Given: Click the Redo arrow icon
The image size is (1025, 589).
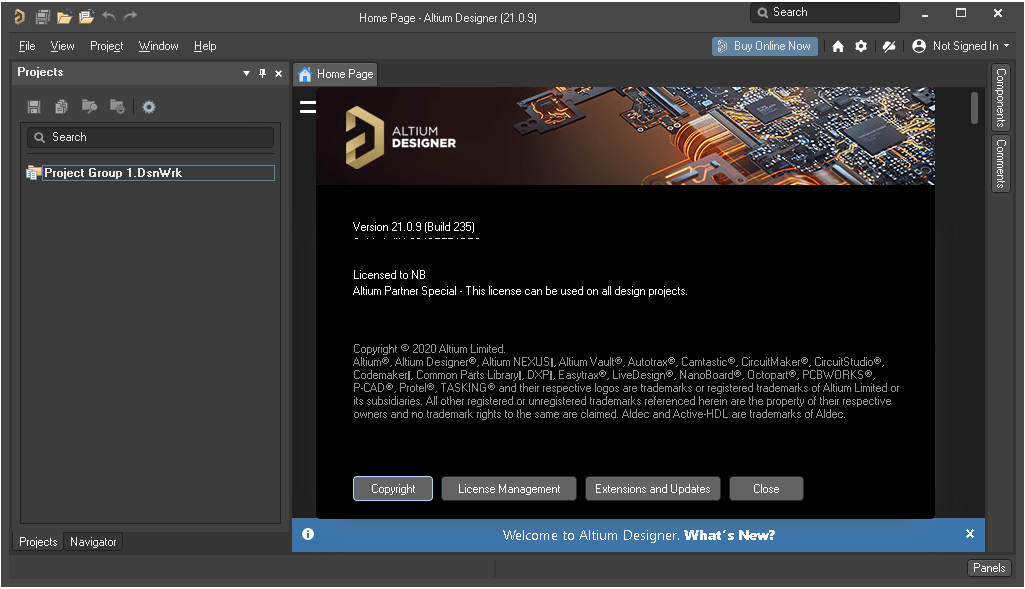Looking at the screenshot, I should pos(131,16).
